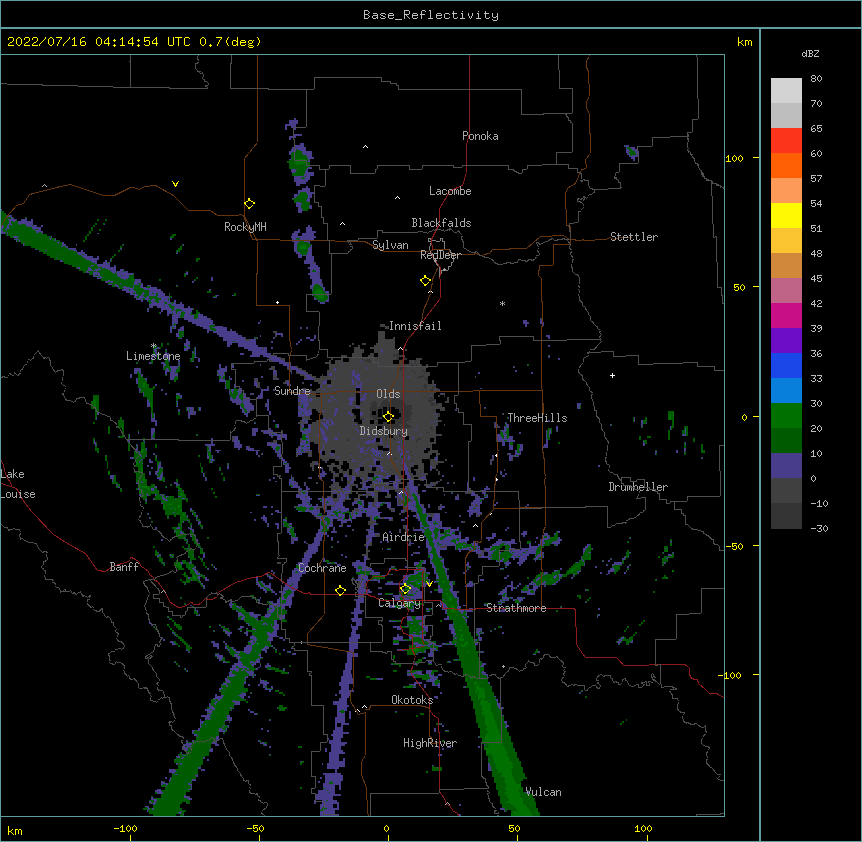Click the 80 value on the dBZ legend
Image resolution: width=862 pixels, height=842 pixels.
pyautogui.click(x=816, y=79)
